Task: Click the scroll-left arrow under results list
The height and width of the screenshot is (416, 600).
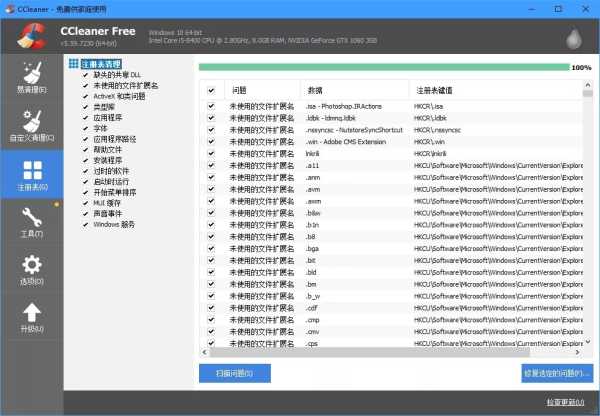Action: (204, 352)
